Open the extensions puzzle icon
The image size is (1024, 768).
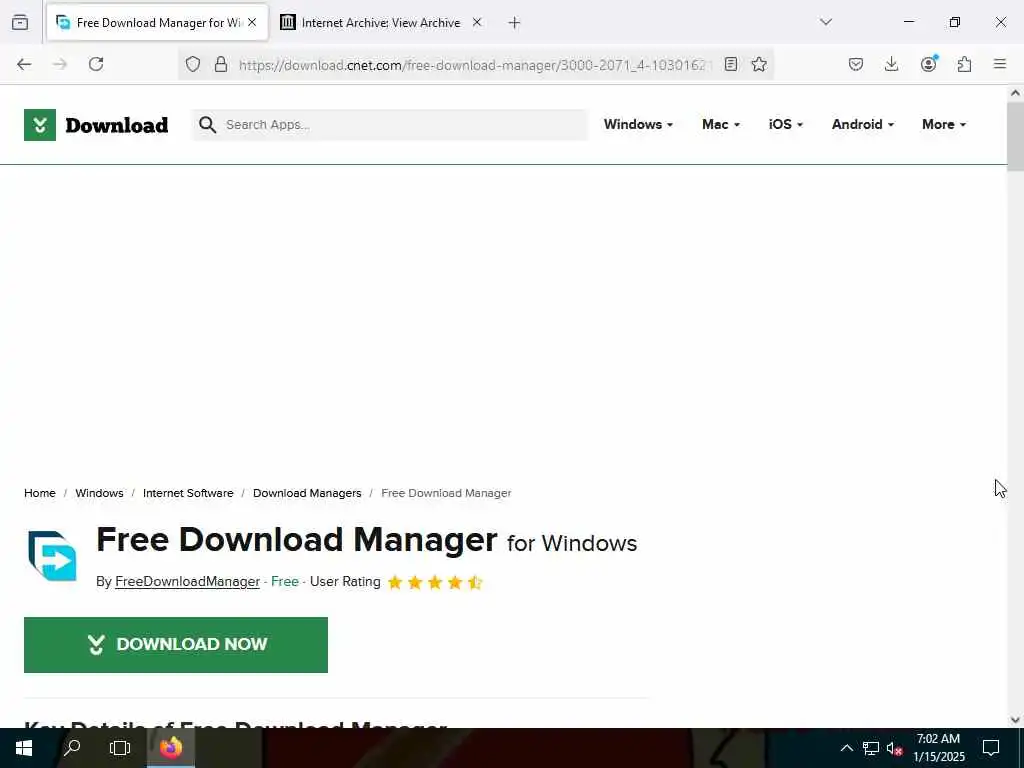point(964,64)
